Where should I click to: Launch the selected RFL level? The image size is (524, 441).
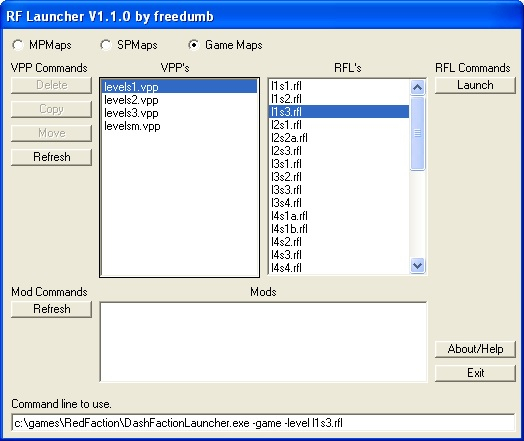tap(475, 85)
